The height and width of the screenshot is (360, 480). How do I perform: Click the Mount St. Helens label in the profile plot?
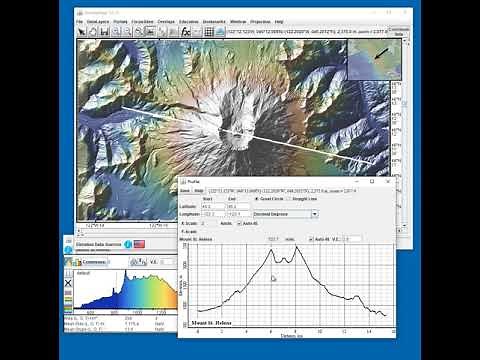(x=211, y=323)
